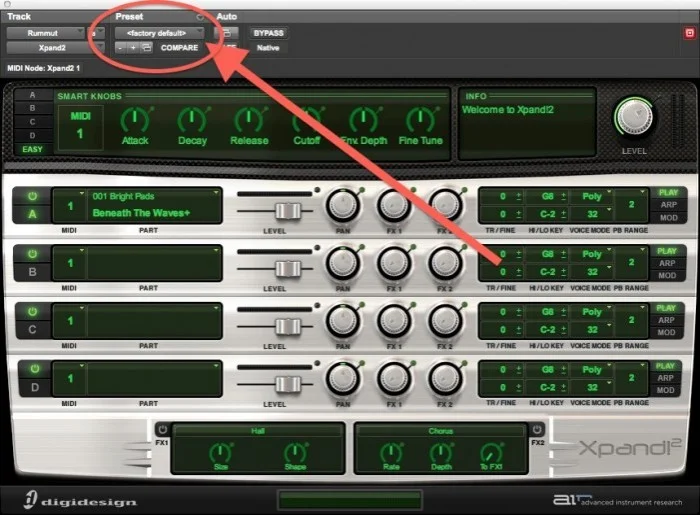Adjust the Decay smart knob

pos(192,120)
